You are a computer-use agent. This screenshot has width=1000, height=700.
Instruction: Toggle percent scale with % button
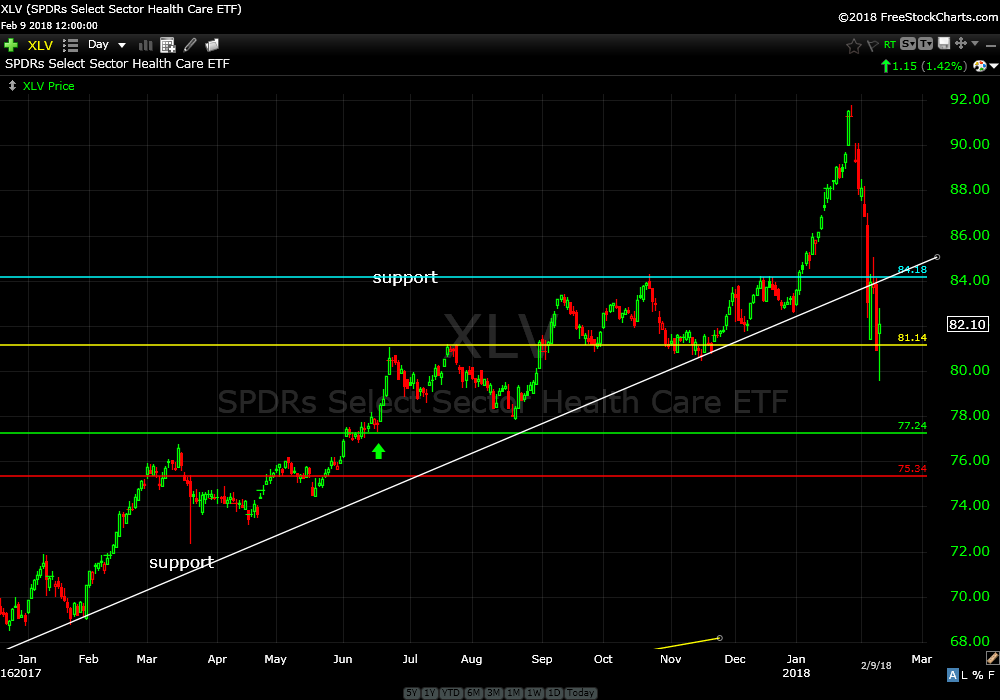pyautogui.click(x=978, y=675)
